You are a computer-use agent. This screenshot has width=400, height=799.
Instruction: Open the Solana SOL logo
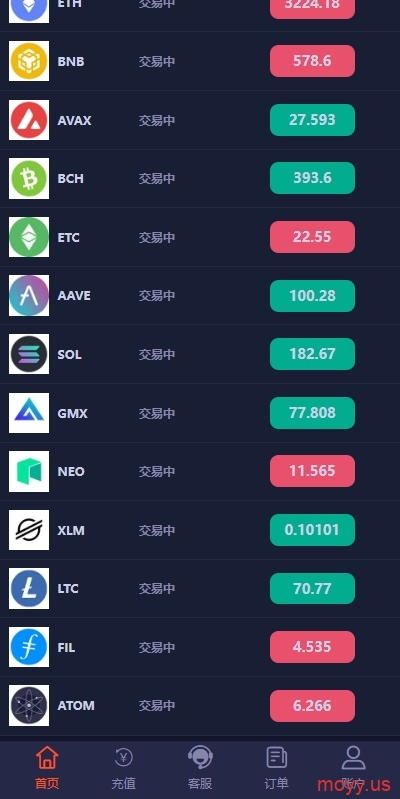pos(29,354)
